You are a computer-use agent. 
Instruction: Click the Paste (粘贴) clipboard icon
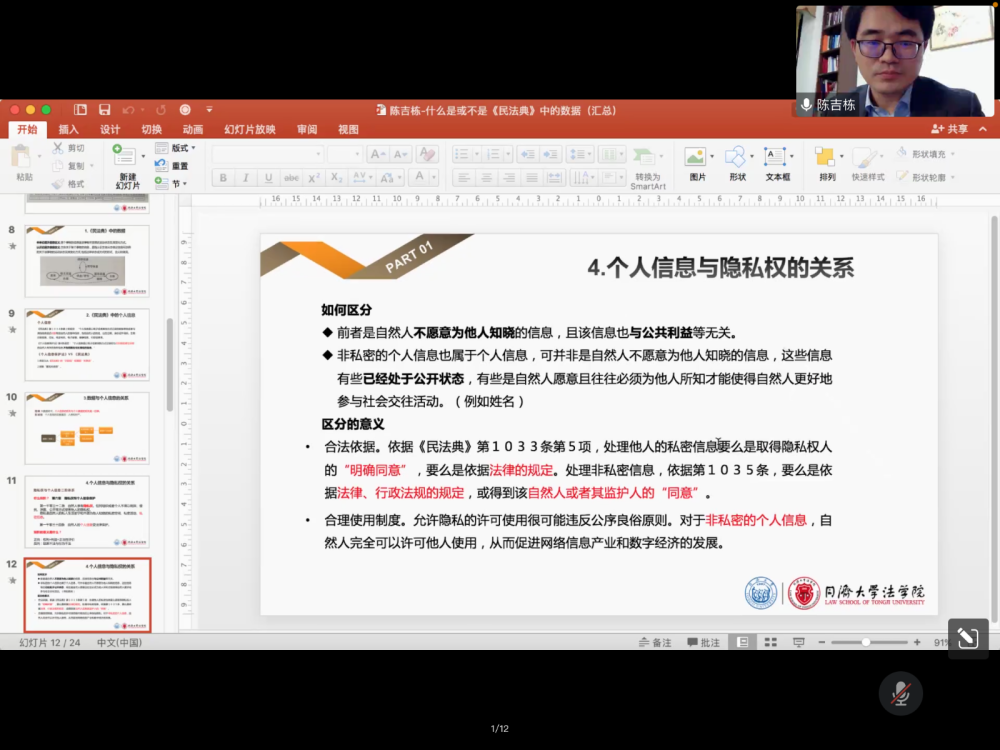click(22, 156)
